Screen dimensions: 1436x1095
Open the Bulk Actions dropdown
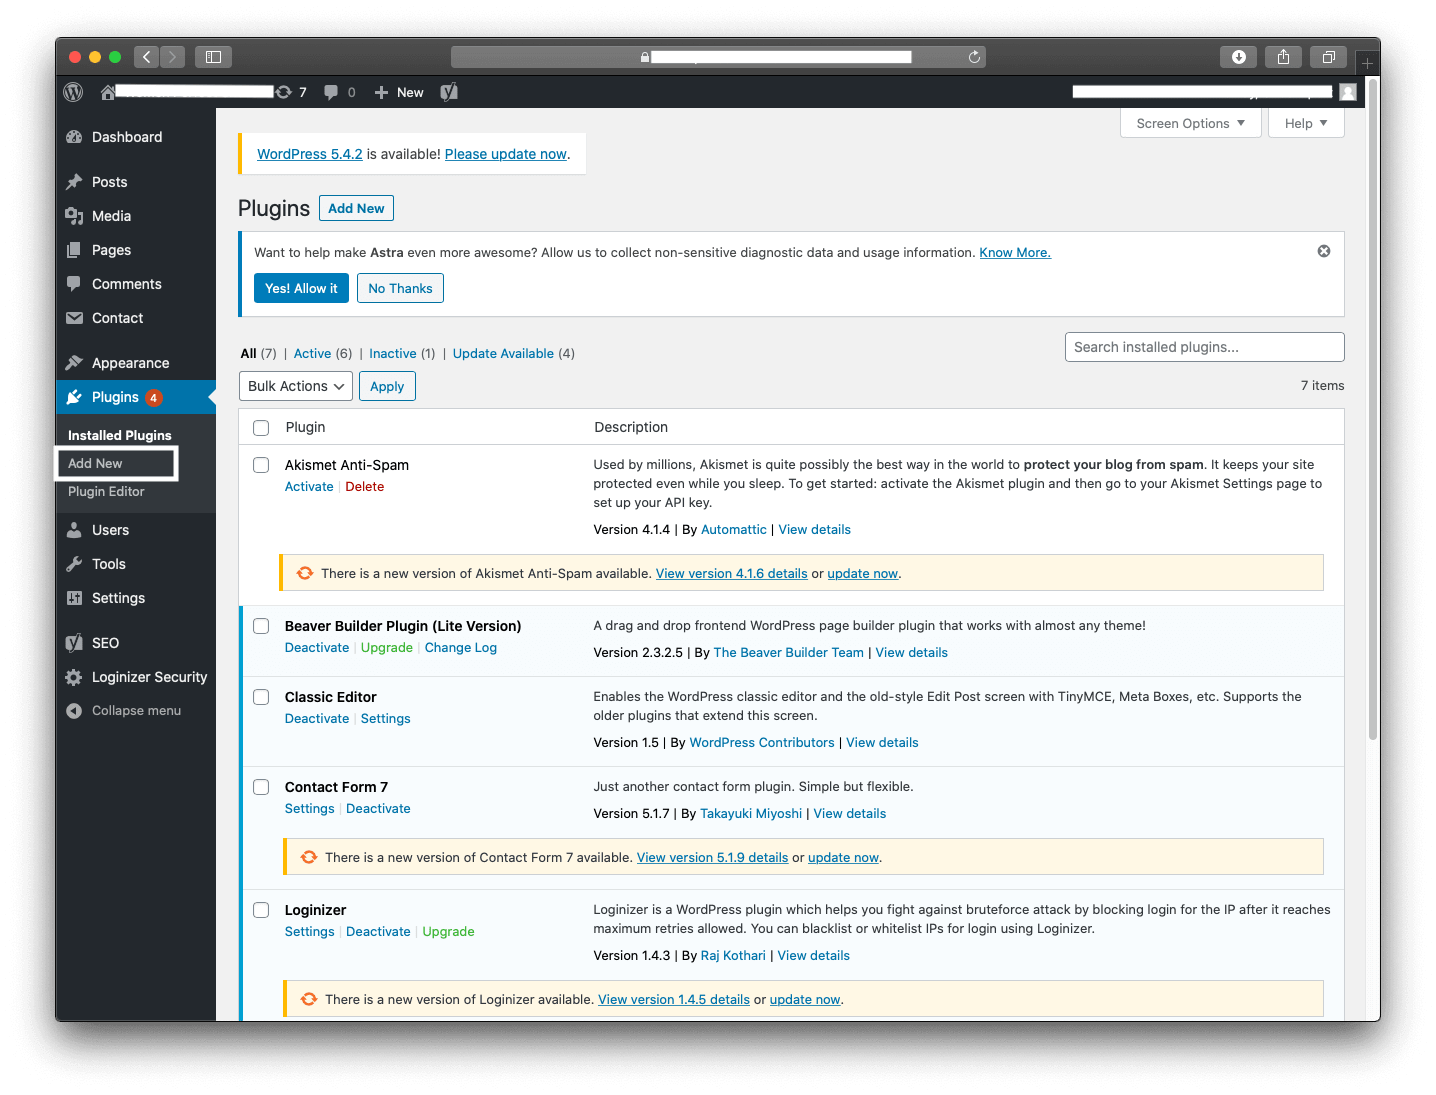[296, 386]
